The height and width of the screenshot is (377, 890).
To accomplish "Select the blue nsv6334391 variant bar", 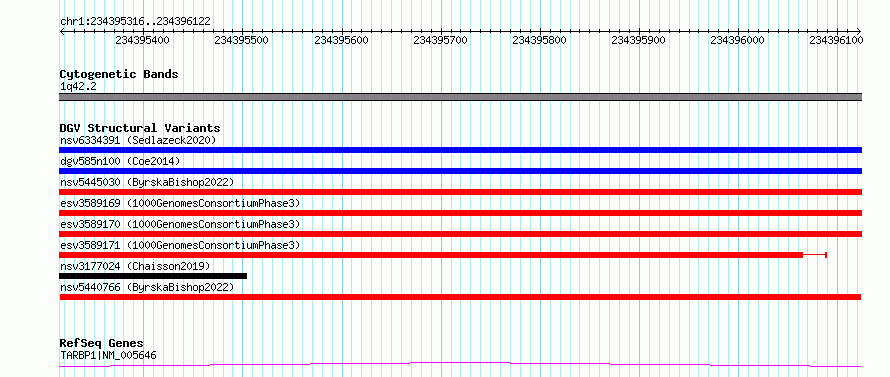I will tap(460, 150).
